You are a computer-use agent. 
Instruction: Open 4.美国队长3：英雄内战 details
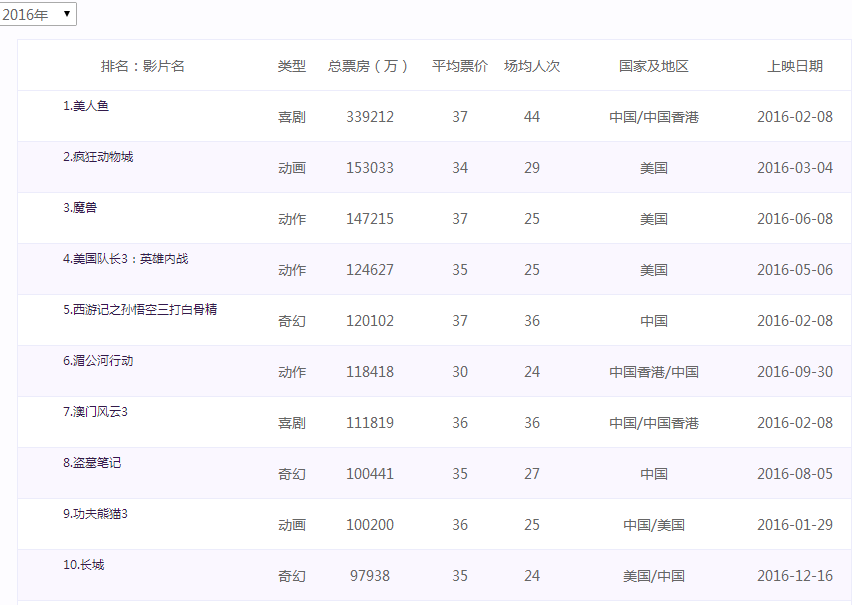[126, 259]
